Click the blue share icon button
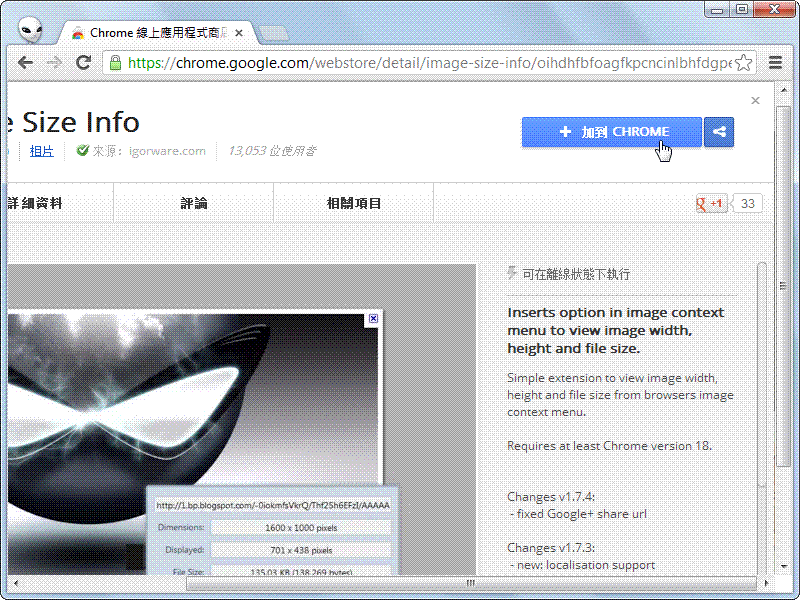 (x=719, y=132)
